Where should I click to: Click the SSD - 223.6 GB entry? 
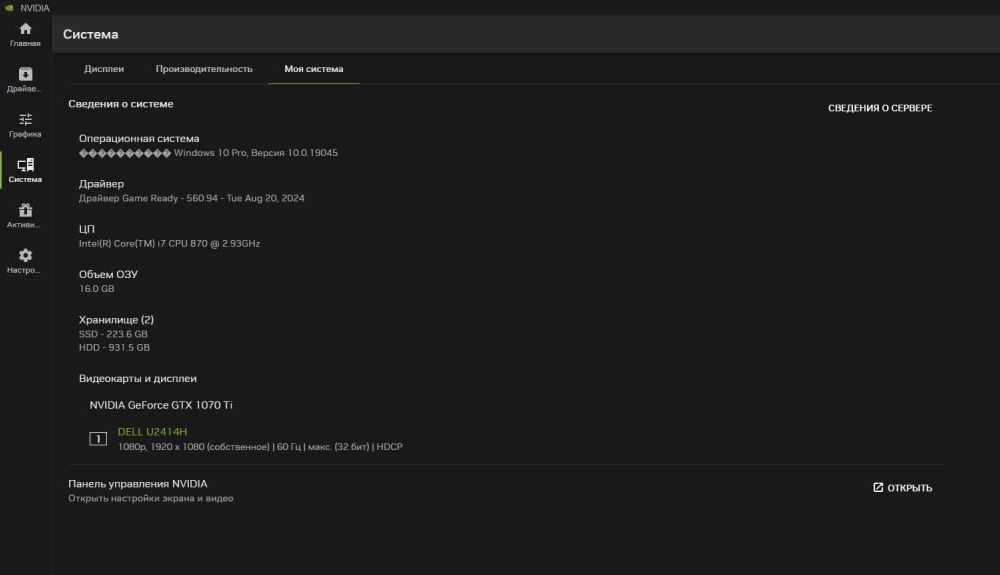click(x=113, y=334)
